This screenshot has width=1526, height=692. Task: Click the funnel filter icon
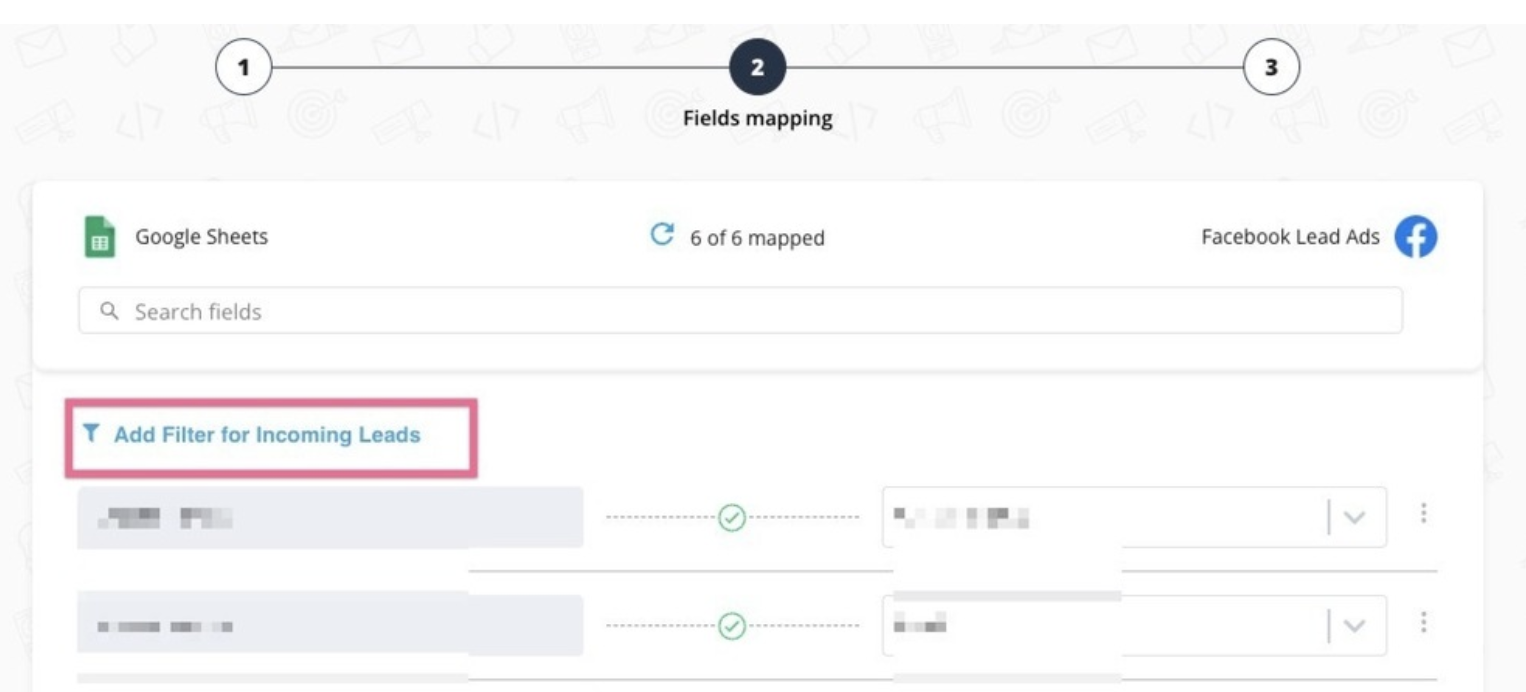click(91, 433)
